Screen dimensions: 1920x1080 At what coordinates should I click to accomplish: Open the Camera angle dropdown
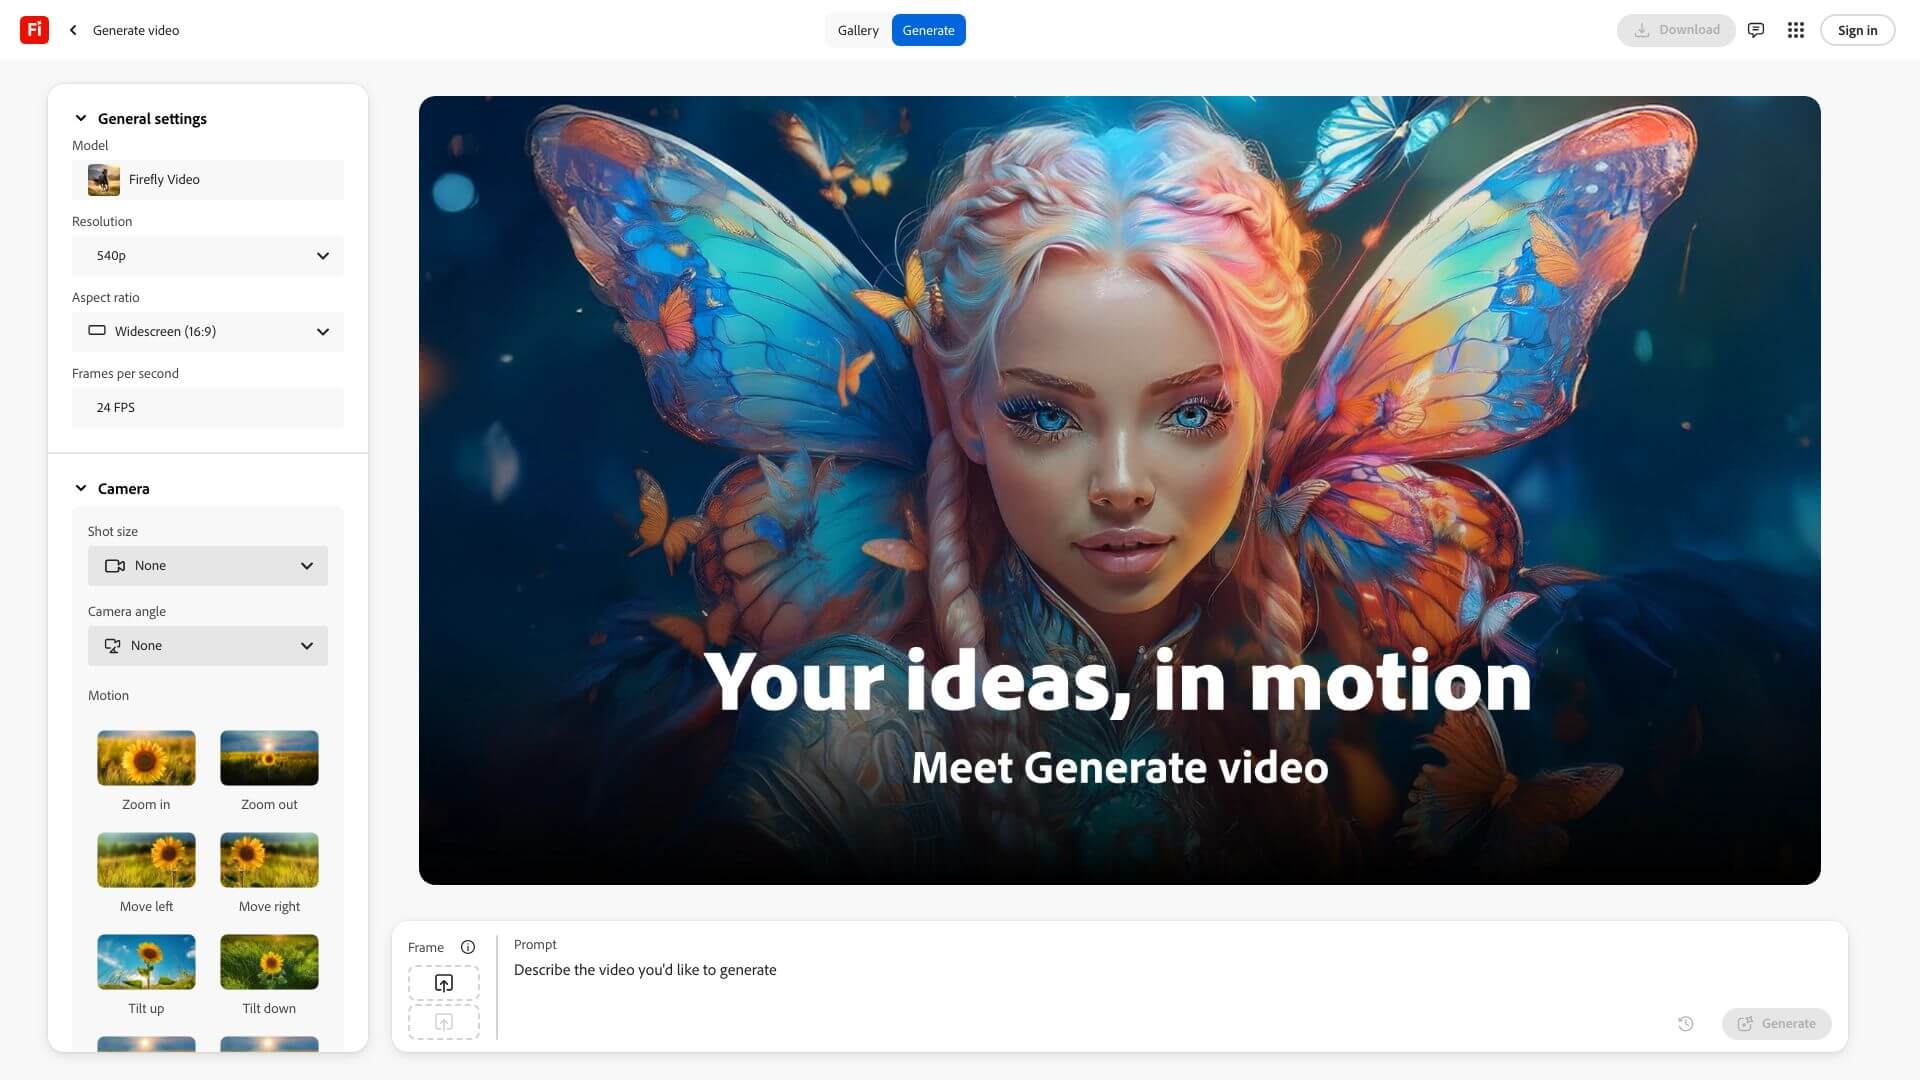(207, 645)
